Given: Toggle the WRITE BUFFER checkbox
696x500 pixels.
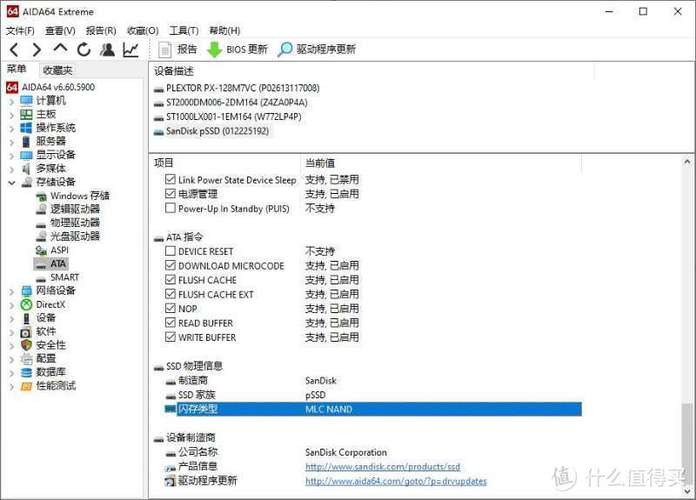Looking at the screenshot, I should [x=170, y=337].
